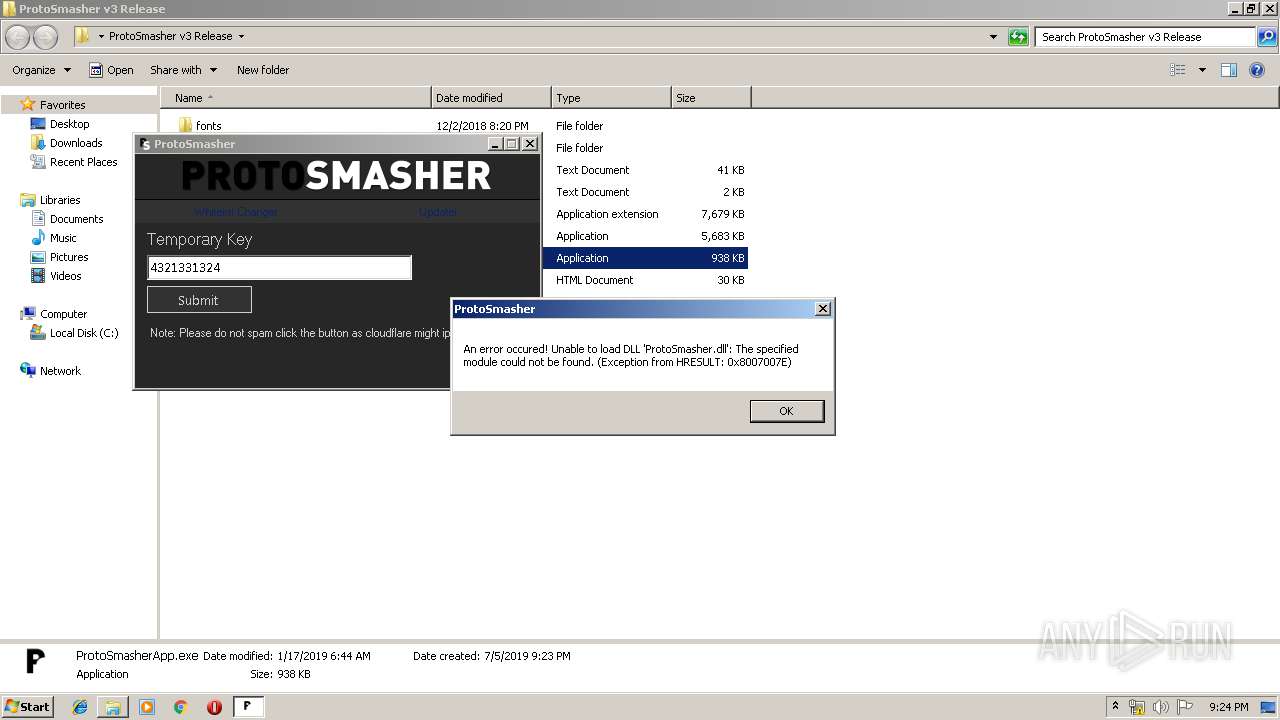This screenshot has height=720, width=1280.
Task: Refresh the folder view
Action: [x=1018, y=37]
